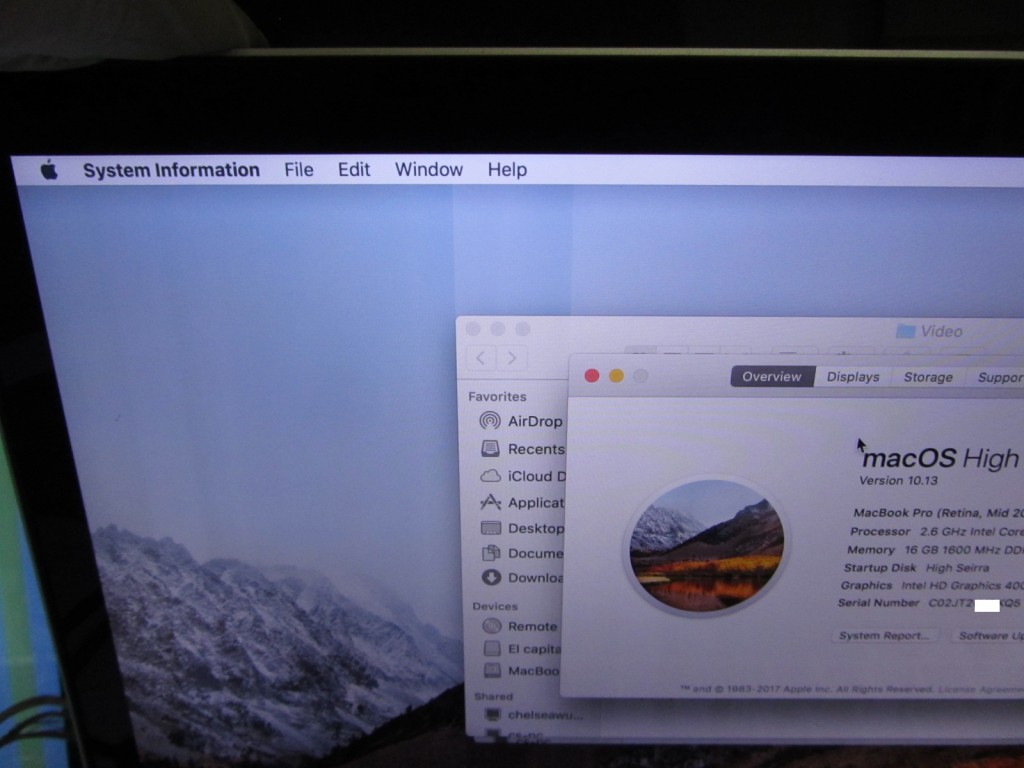
Task: Select chelseawu label under Shared
Action: pyautogui.click(x=545, y=715)
